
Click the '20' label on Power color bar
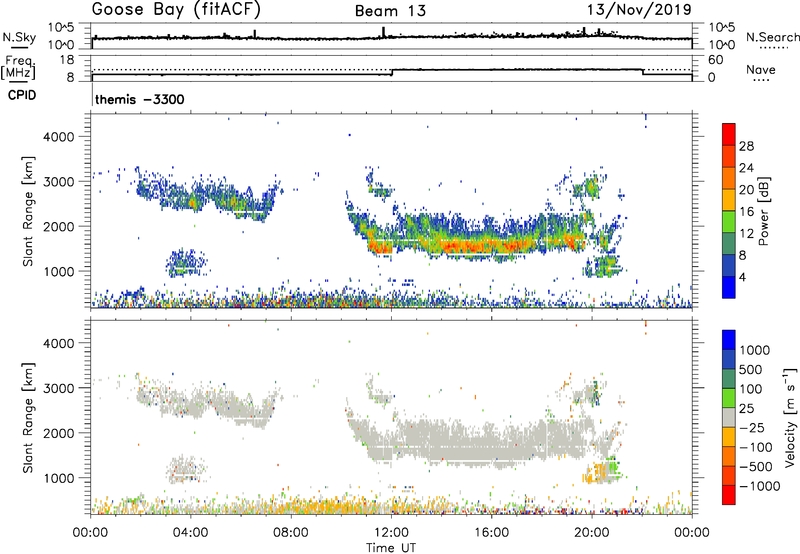point(746,190)
